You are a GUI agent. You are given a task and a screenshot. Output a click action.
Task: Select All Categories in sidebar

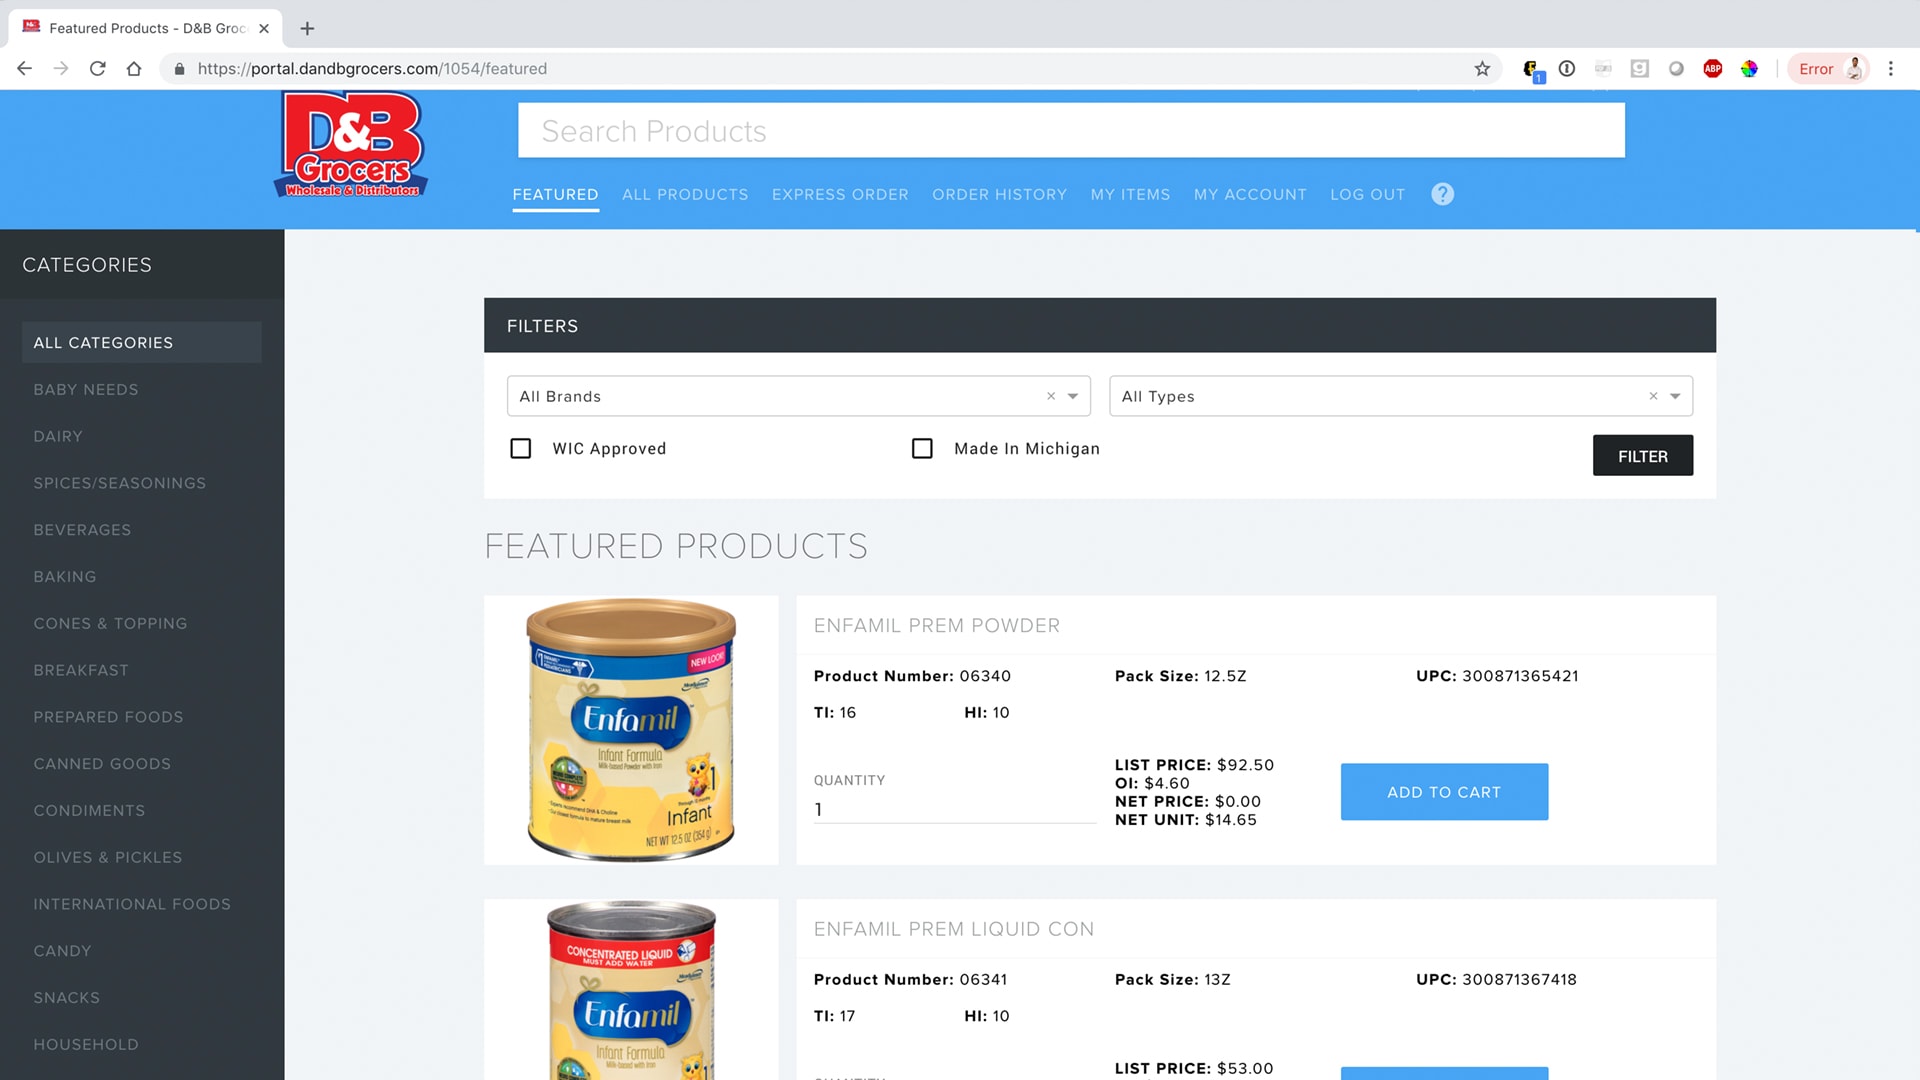pyautogui.click(x=141, y=342)
